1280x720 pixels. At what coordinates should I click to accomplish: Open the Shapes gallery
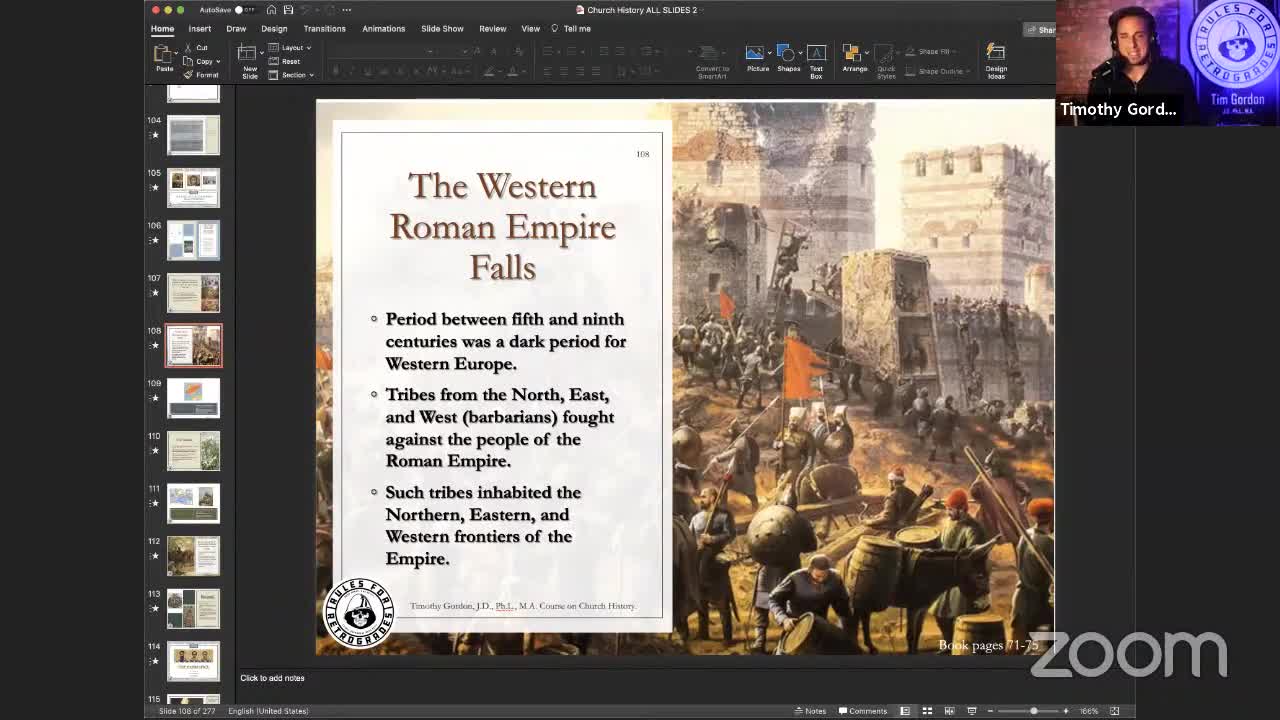click(788, 58)
